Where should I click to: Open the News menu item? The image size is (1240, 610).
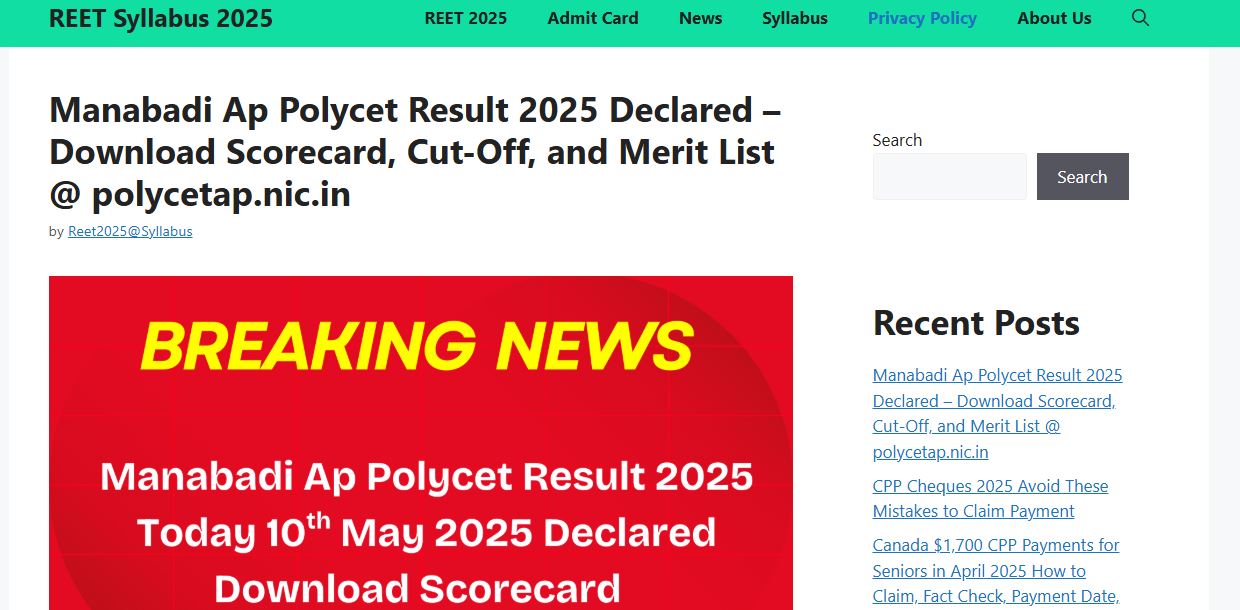700,18
